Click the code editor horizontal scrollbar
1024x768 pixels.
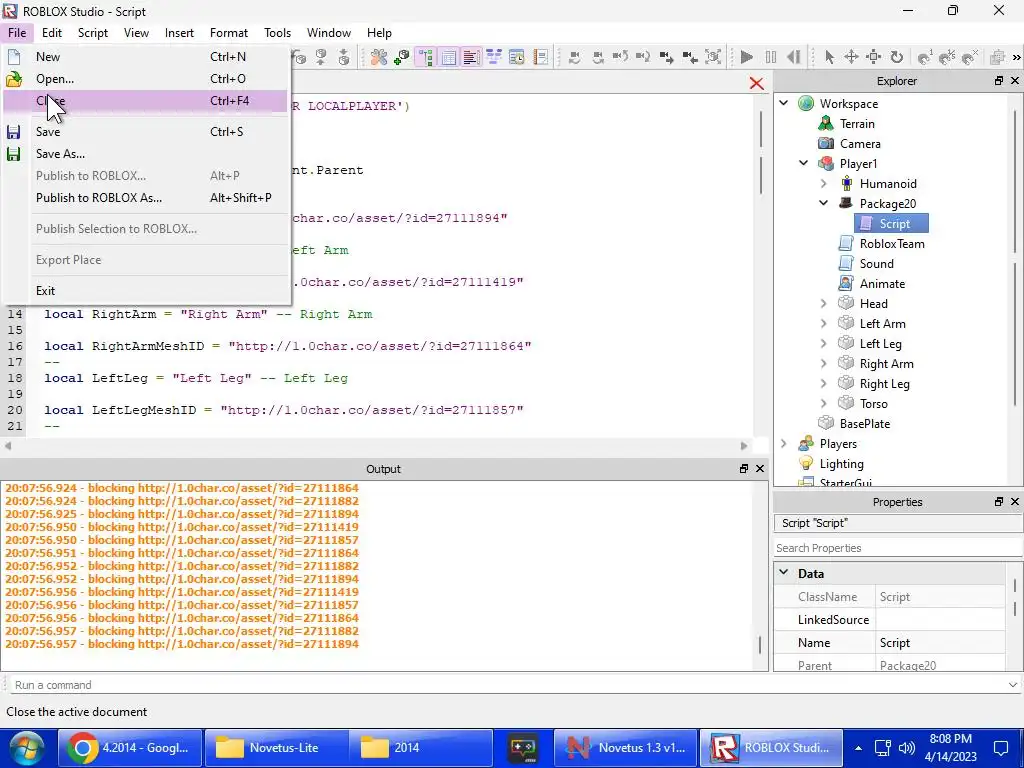pyautogui.click(x=376, y=445)
